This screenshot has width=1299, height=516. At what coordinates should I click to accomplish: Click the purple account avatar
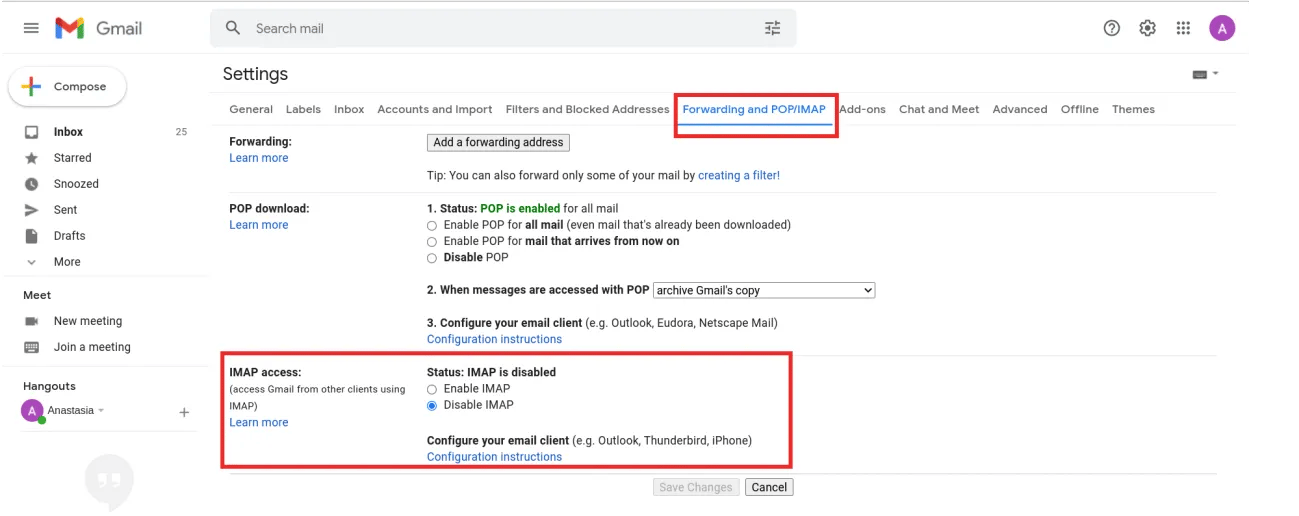(1221, 28)
